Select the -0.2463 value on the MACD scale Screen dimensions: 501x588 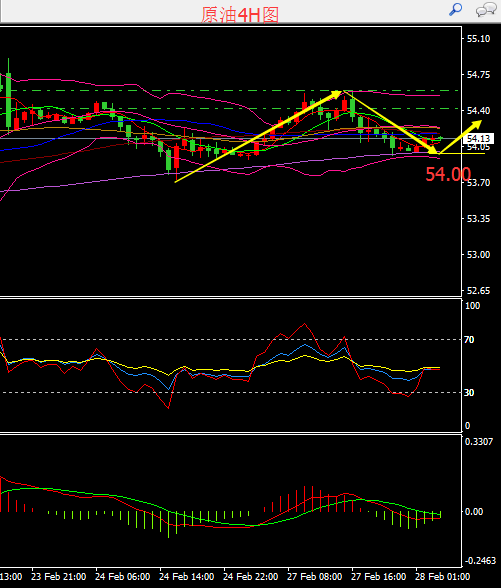pos(480,561)
